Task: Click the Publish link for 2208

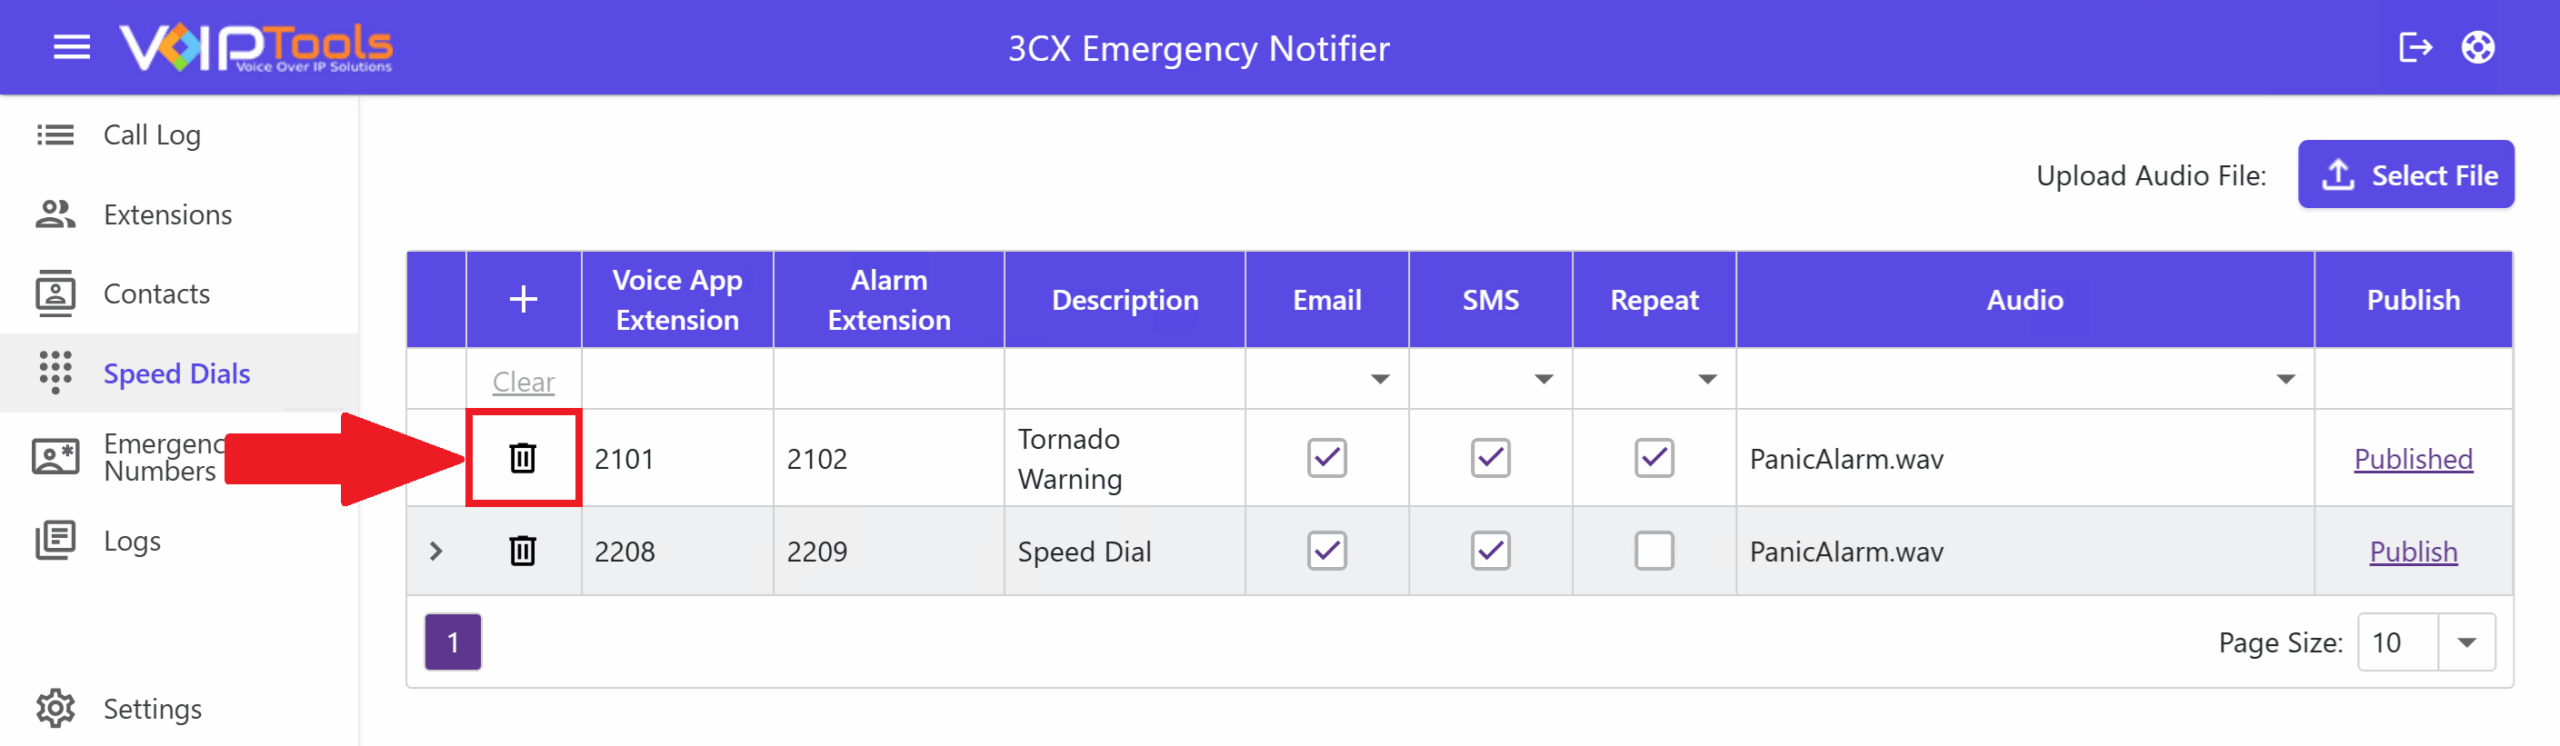Action: coord(2413,551)
